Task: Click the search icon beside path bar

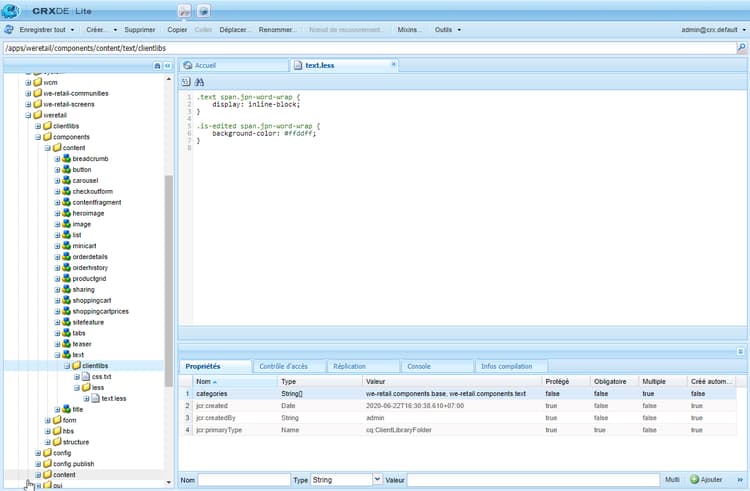Action: pyautogui.click(x=742, y=47)
